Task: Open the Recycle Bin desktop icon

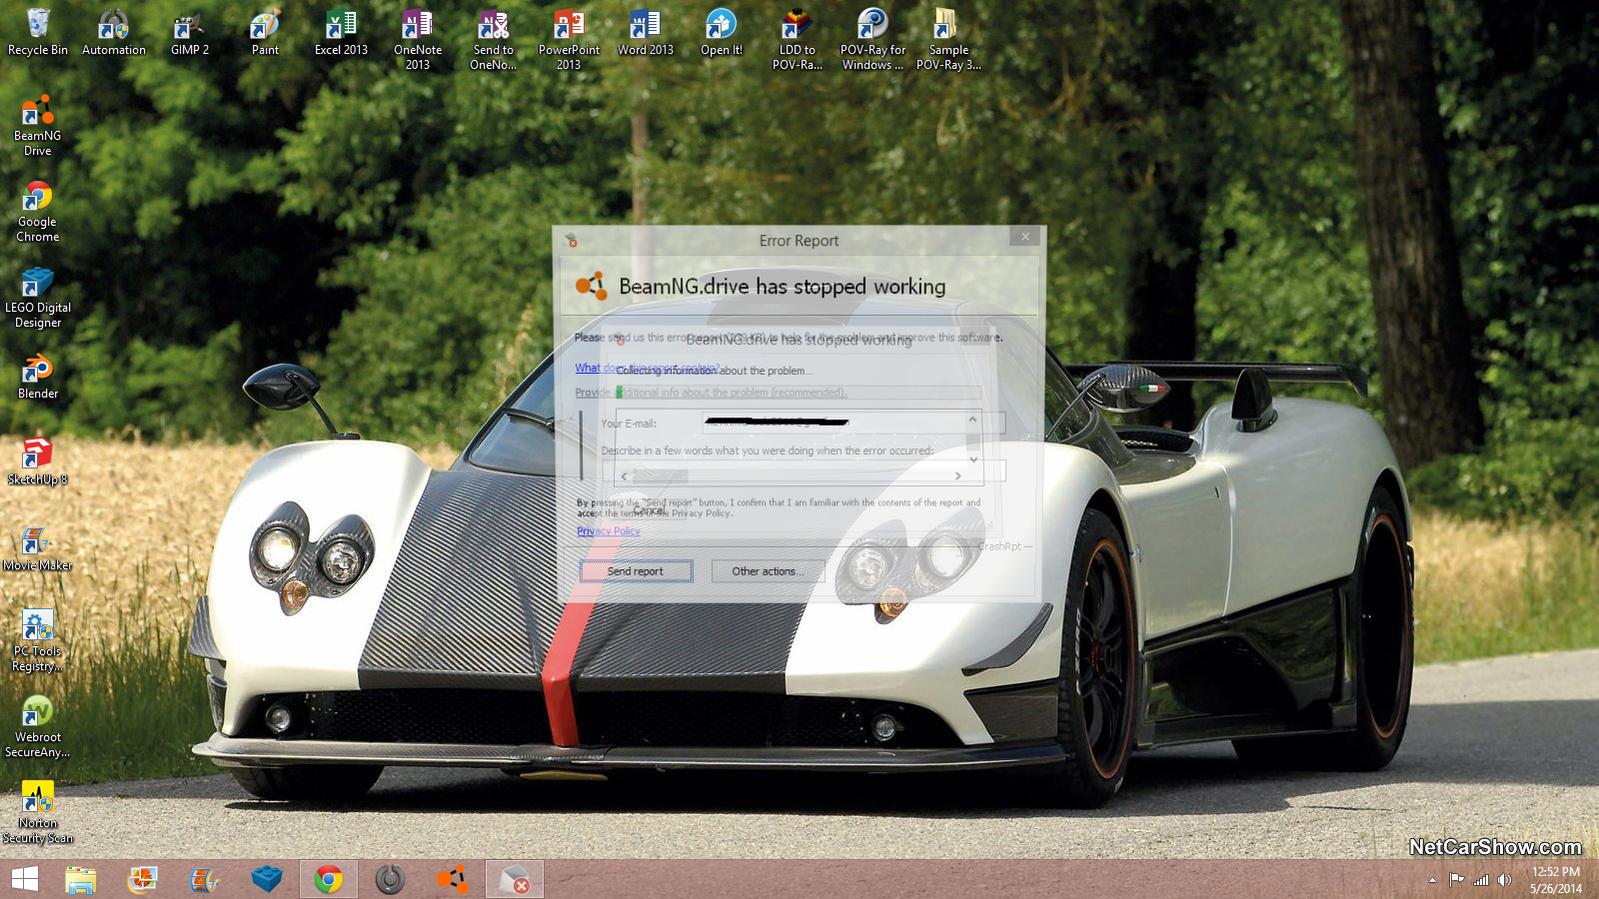Action: 38,32
